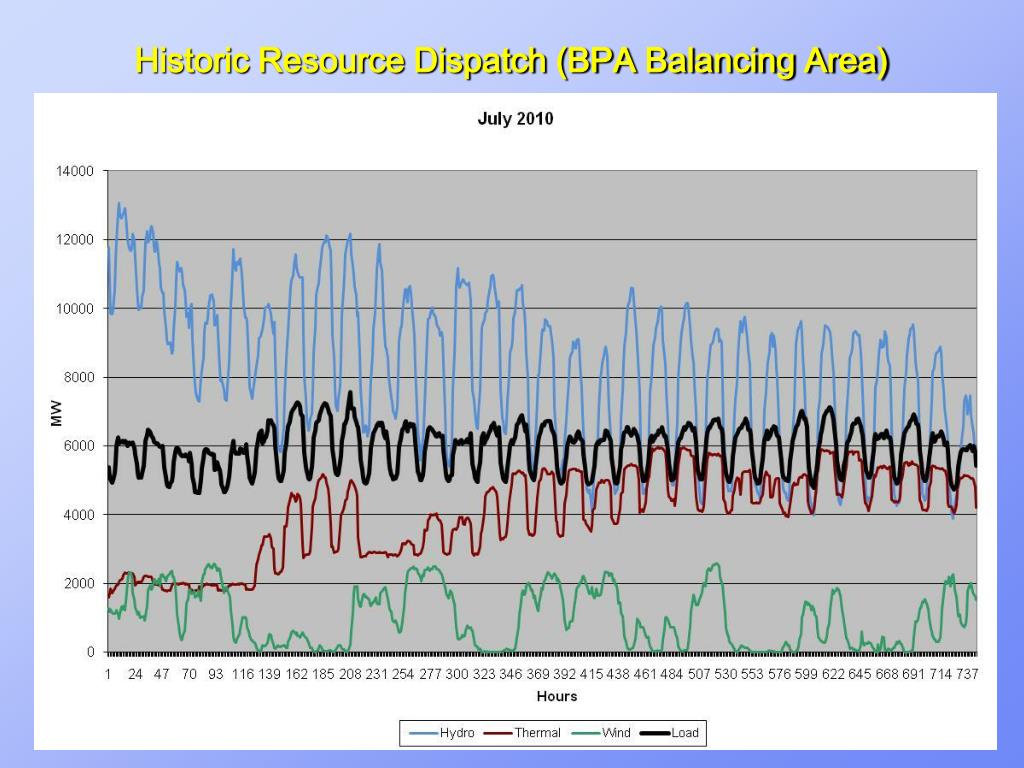Click the y-axis value 10000

[x=75, y=309]
